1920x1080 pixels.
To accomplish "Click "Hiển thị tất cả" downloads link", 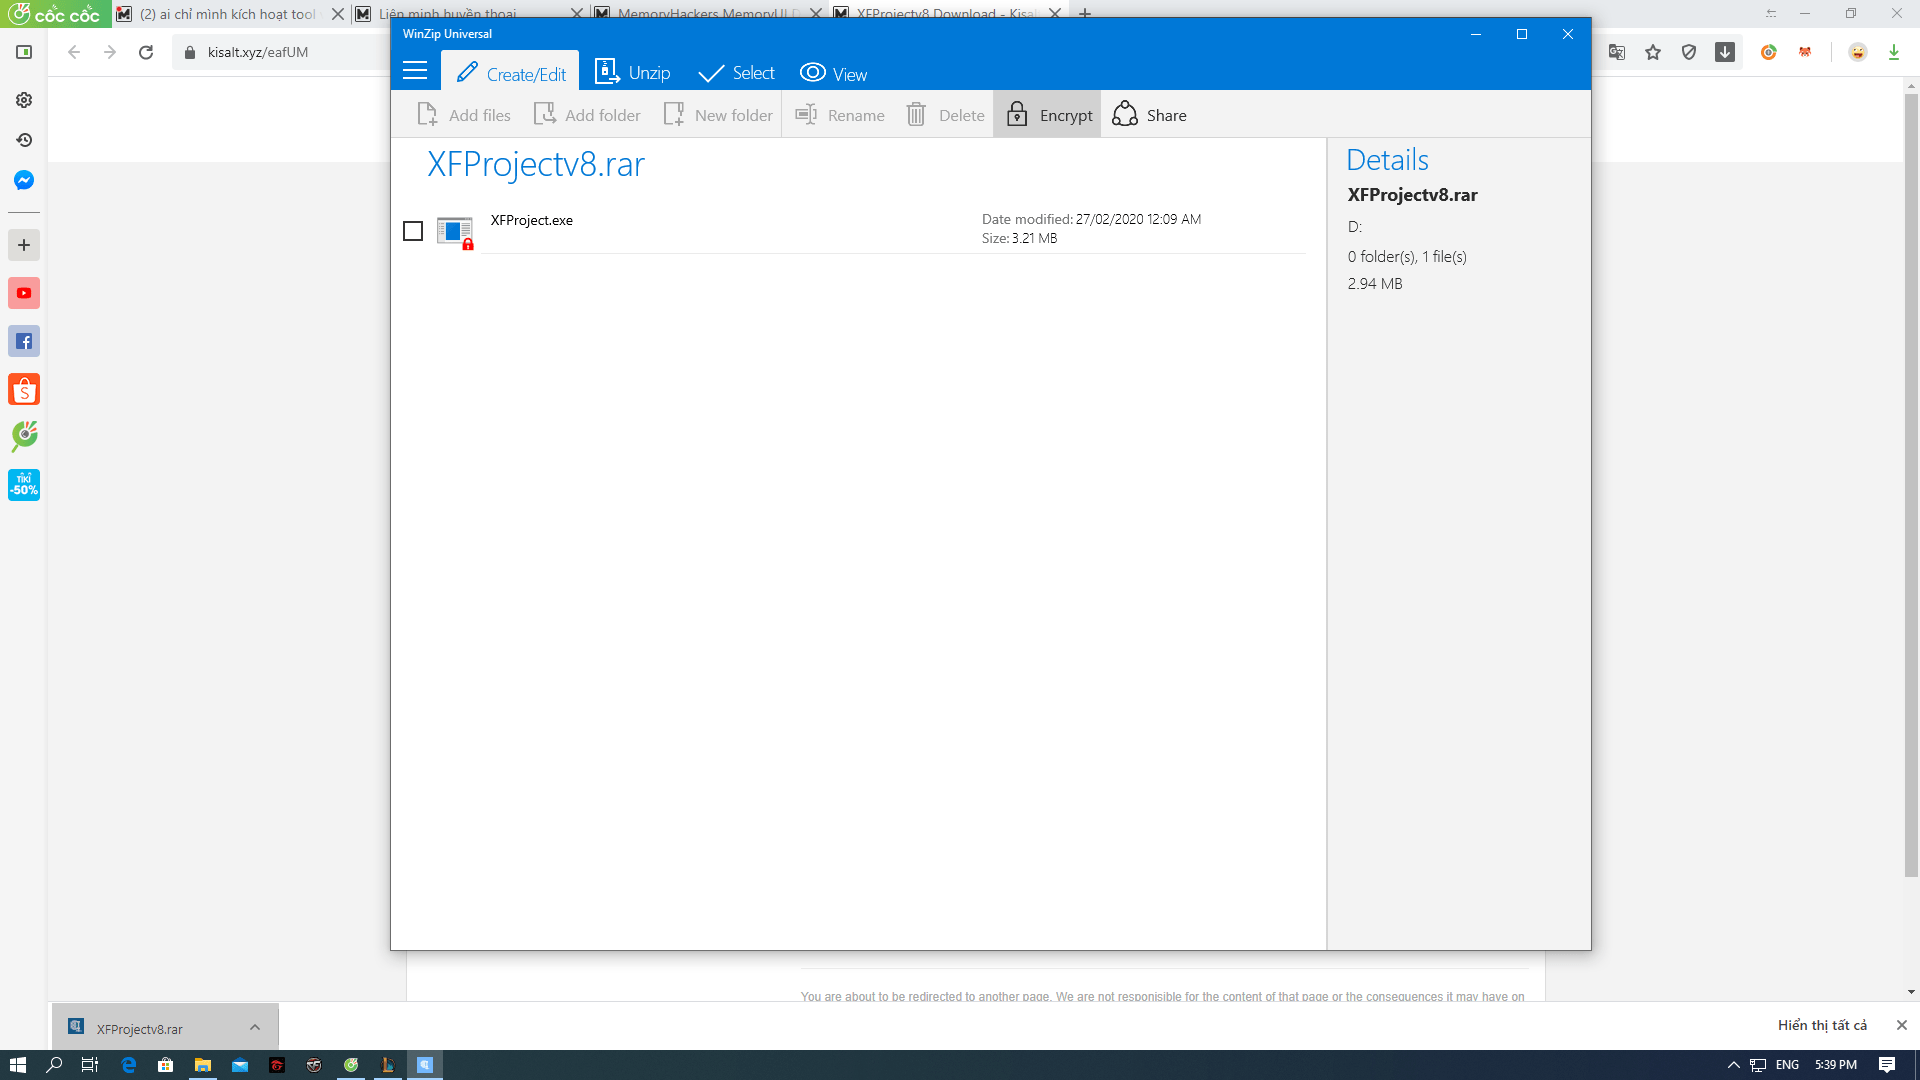I will pyautogui.click(x=1822, y=1025).
